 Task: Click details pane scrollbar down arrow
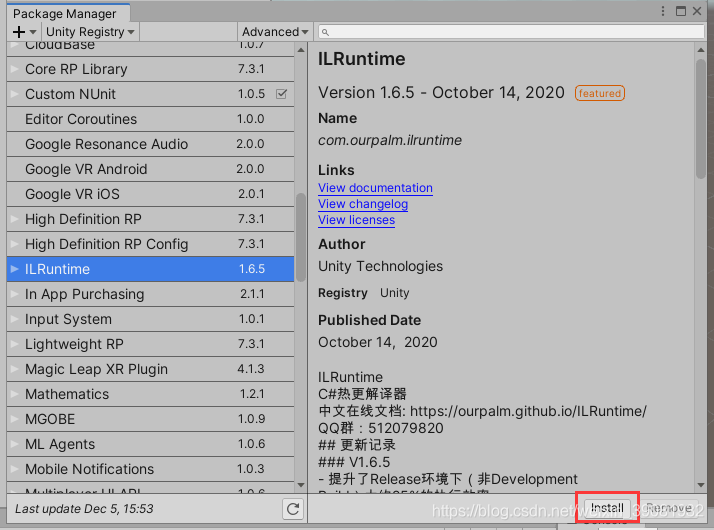[701, 485]
